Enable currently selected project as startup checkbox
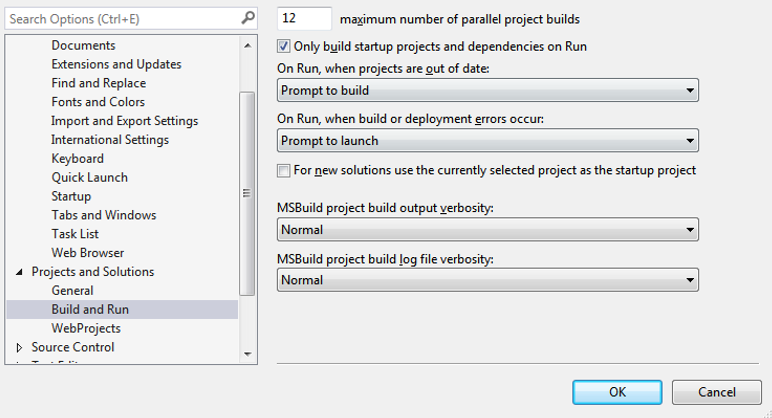 tap(284, 170)
